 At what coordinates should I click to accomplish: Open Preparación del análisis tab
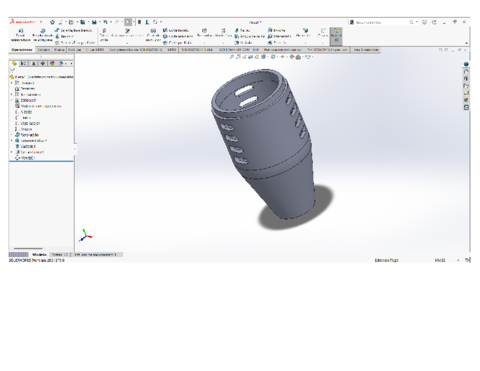pos(283,50)
